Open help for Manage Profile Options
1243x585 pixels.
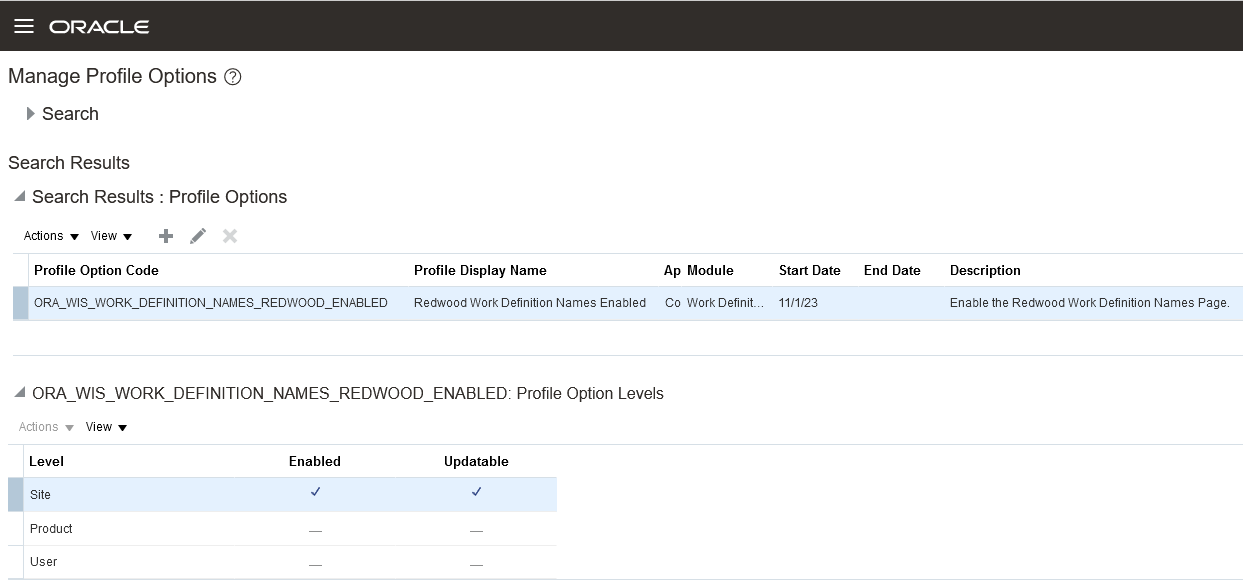pos(233,77)
